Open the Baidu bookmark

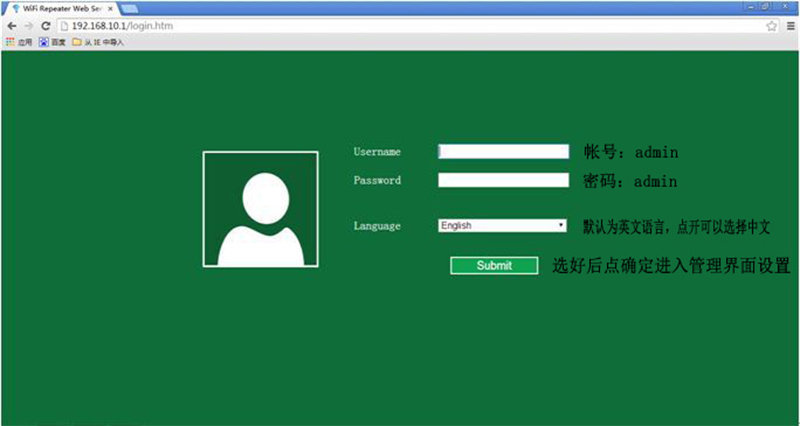(x=53, y=42)
